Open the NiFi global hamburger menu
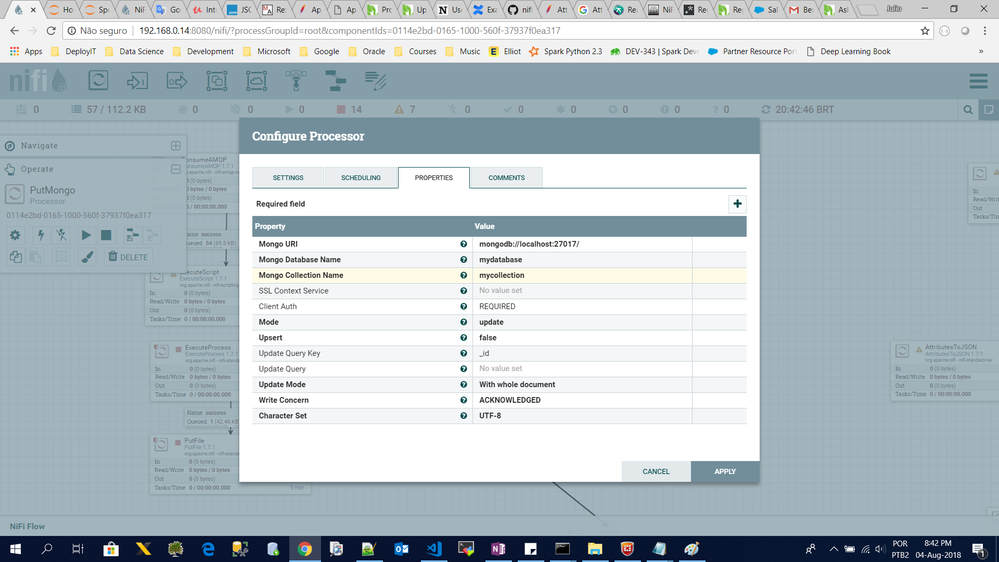Viewport: 999px width, 562px height. point(978,81)
